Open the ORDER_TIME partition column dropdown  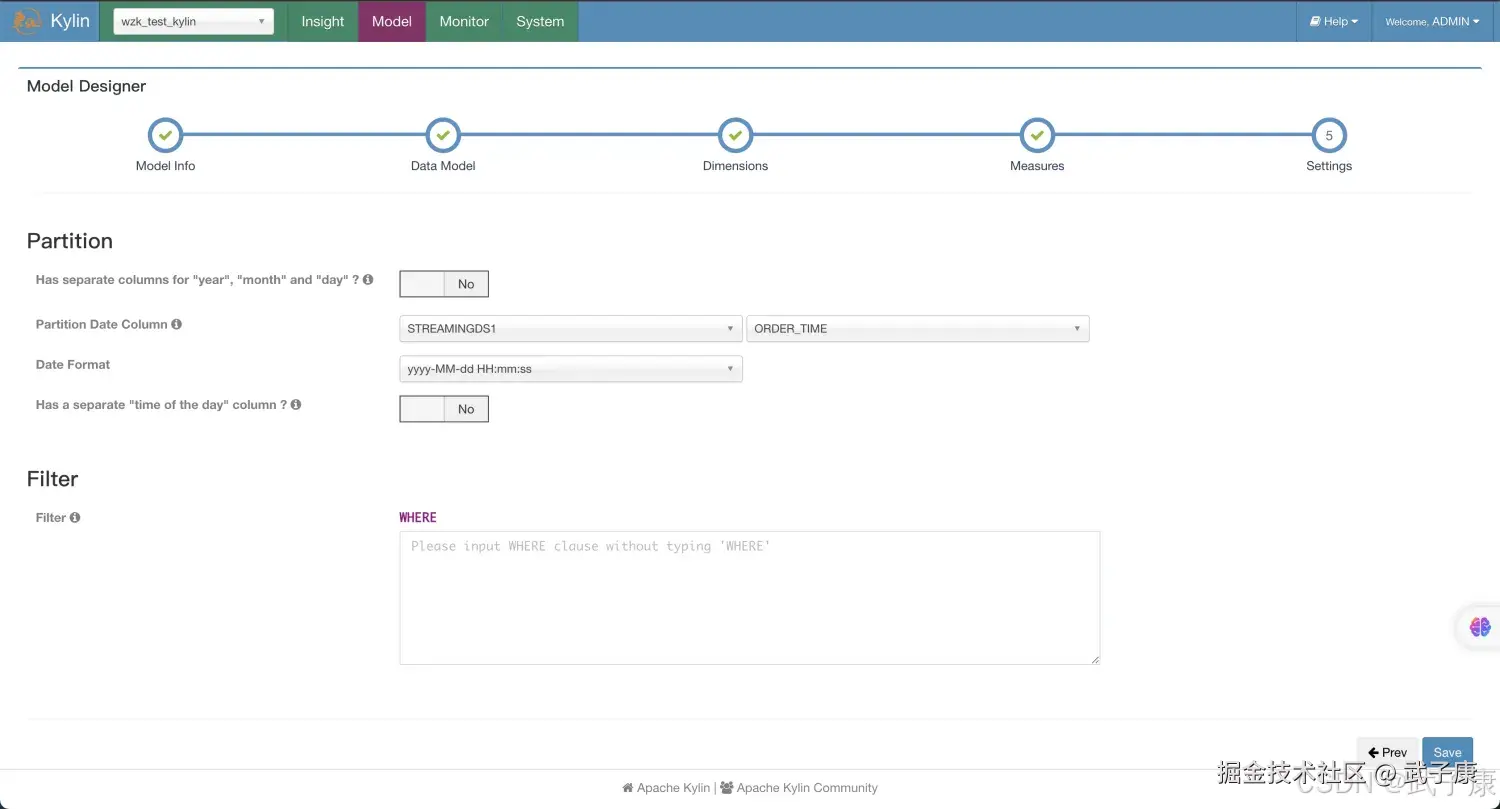(917, 328)
